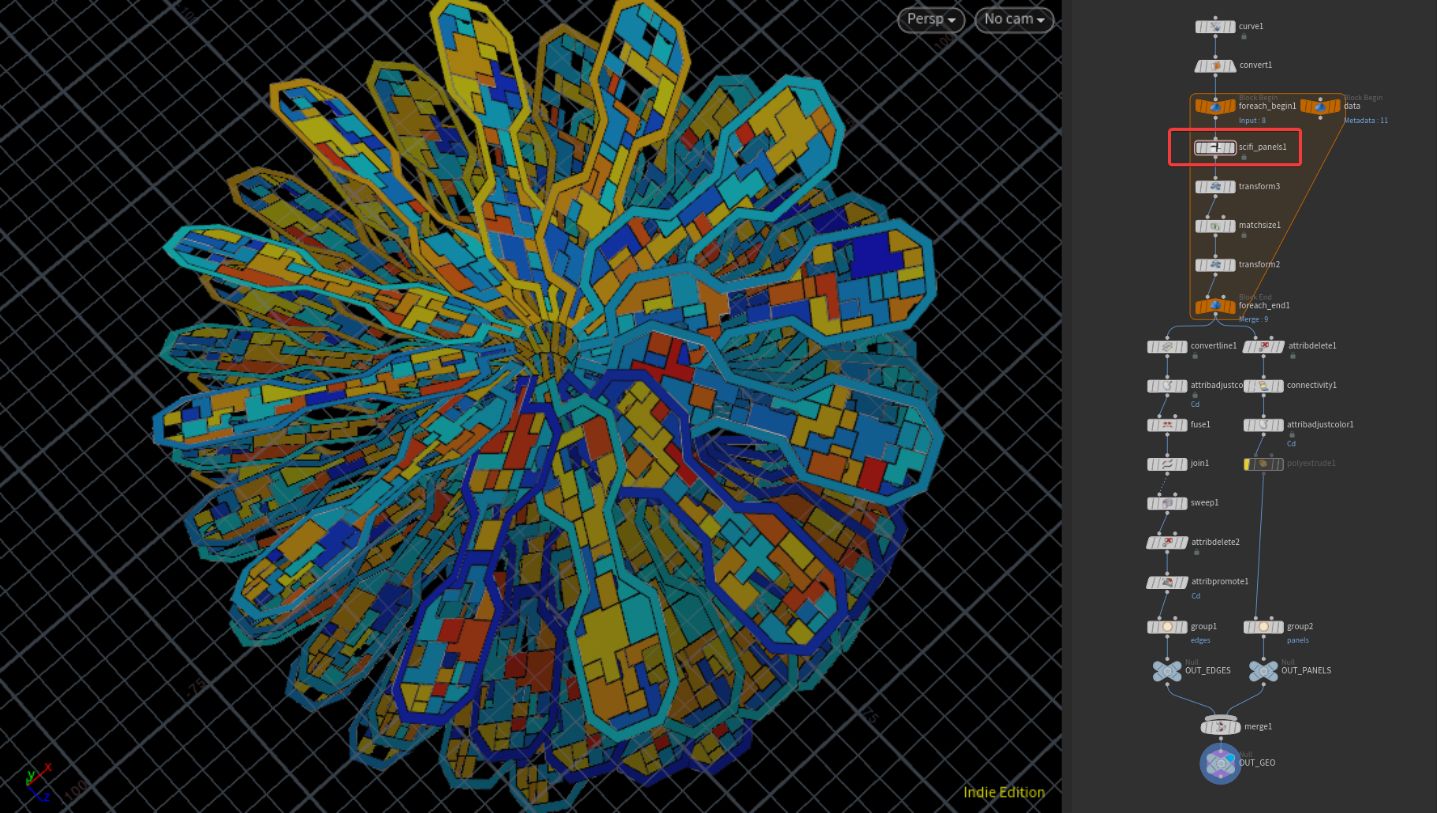Select the attribadjustcolor1 node
Screen dimensions: 1437x813
pyautogui.click(x=1264, y=425)
